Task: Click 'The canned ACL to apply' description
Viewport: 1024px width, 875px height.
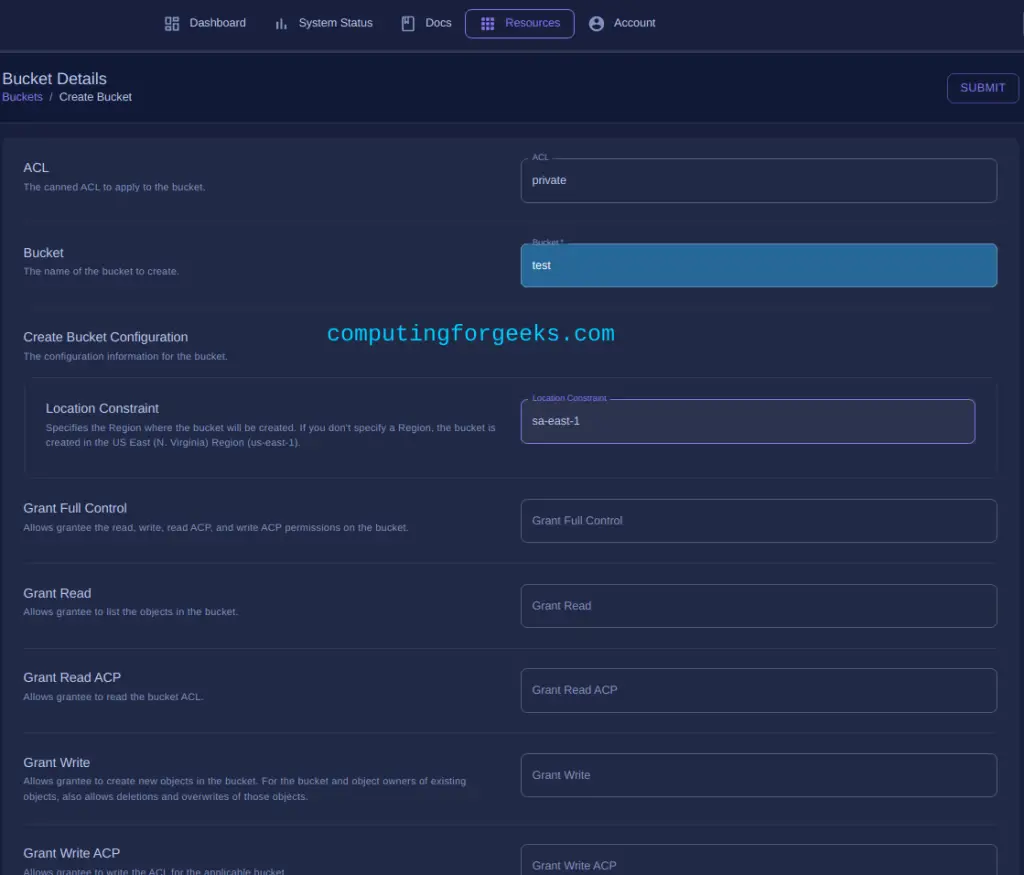Action: click(114, 187)
